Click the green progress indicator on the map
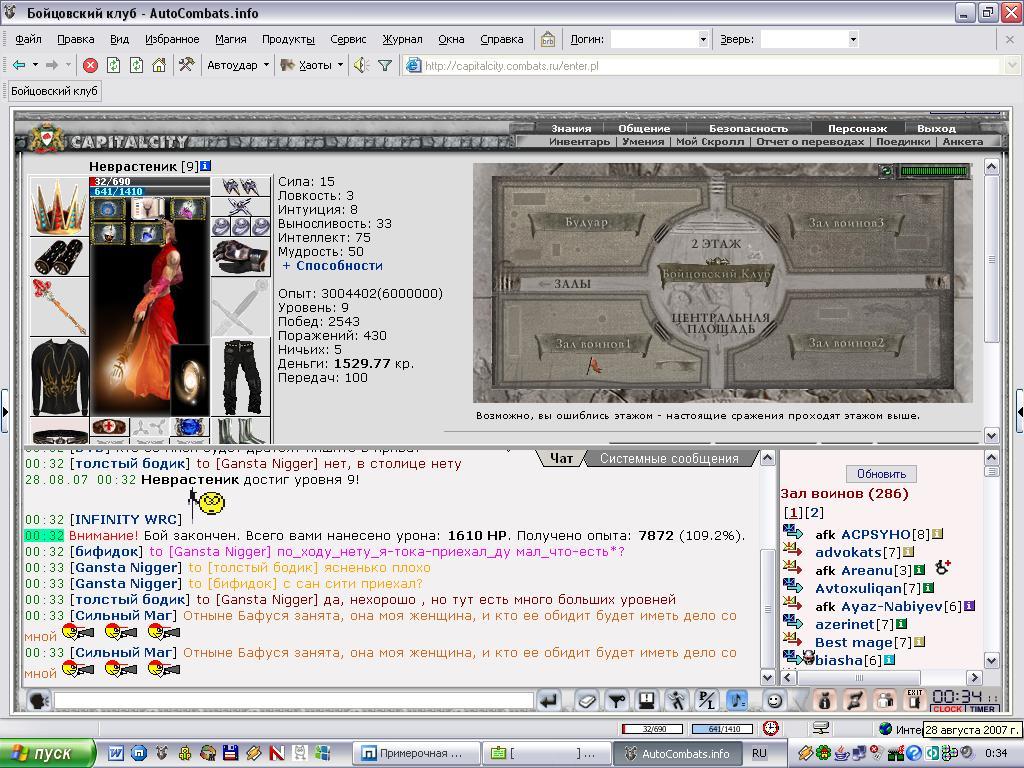1024x768 pixels. click(x=934, y=171)
